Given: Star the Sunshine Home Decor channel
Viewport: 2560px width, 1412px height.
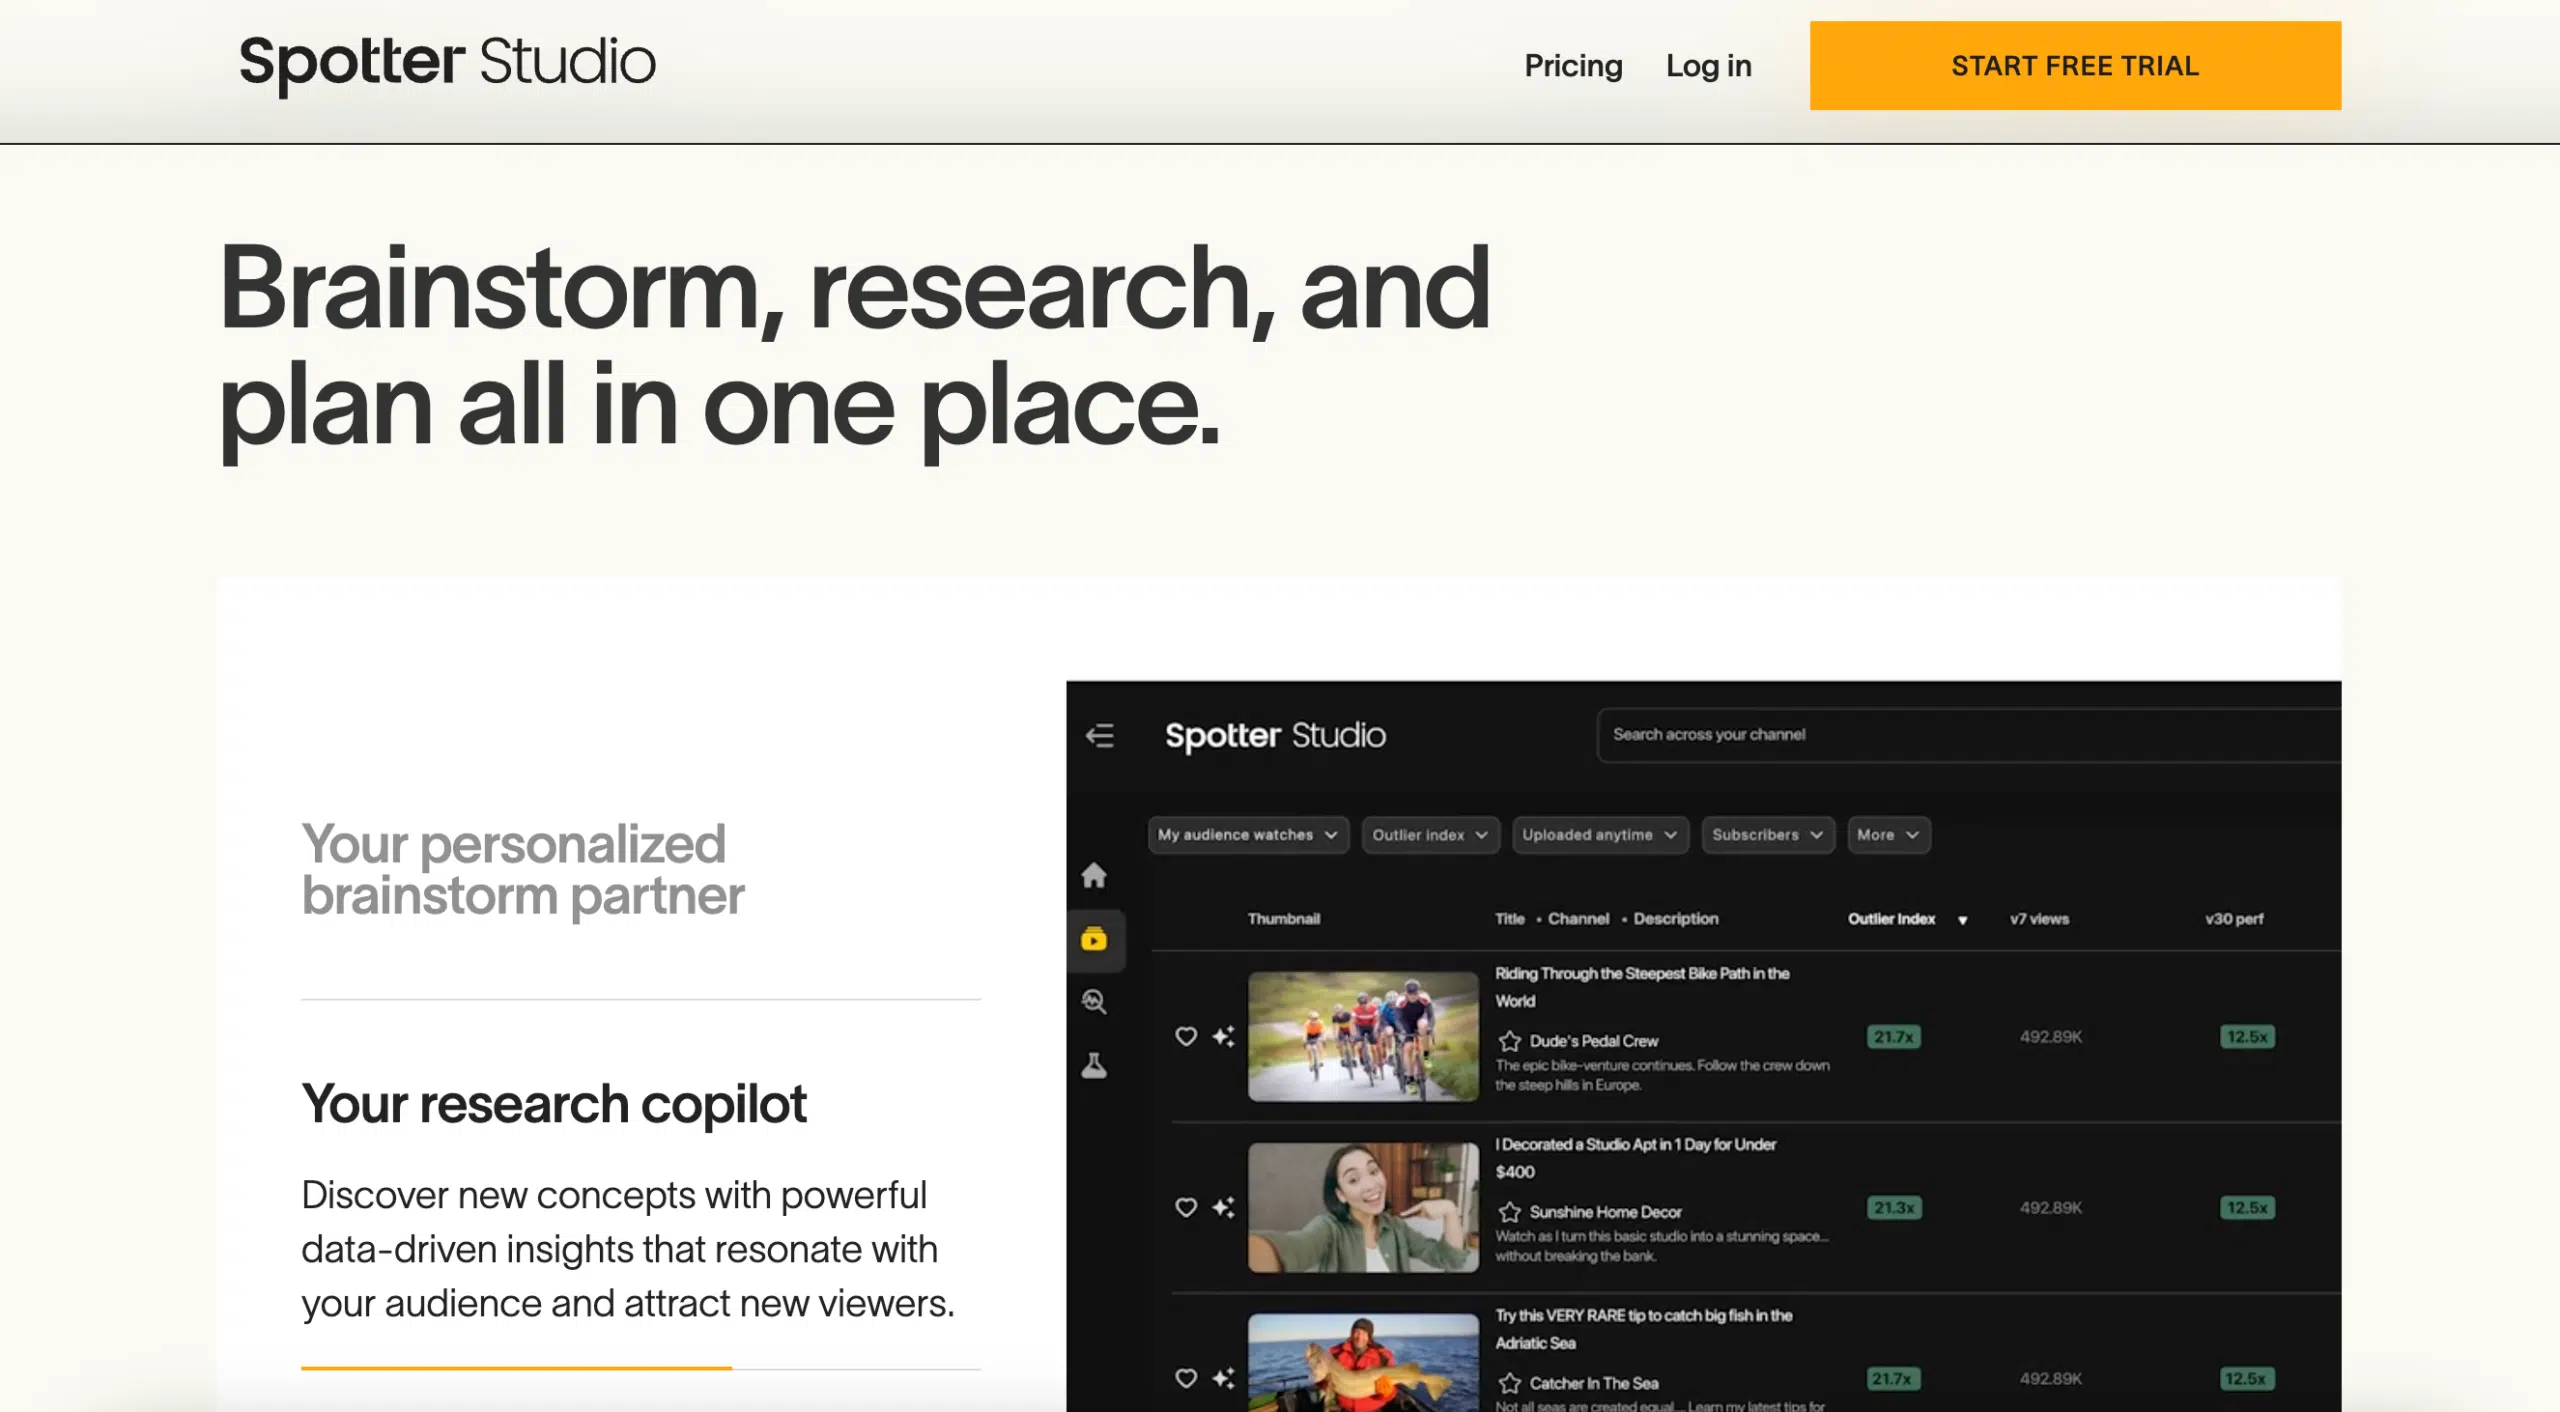Looking at the screenshot, I should (x=1509, y=1212).
